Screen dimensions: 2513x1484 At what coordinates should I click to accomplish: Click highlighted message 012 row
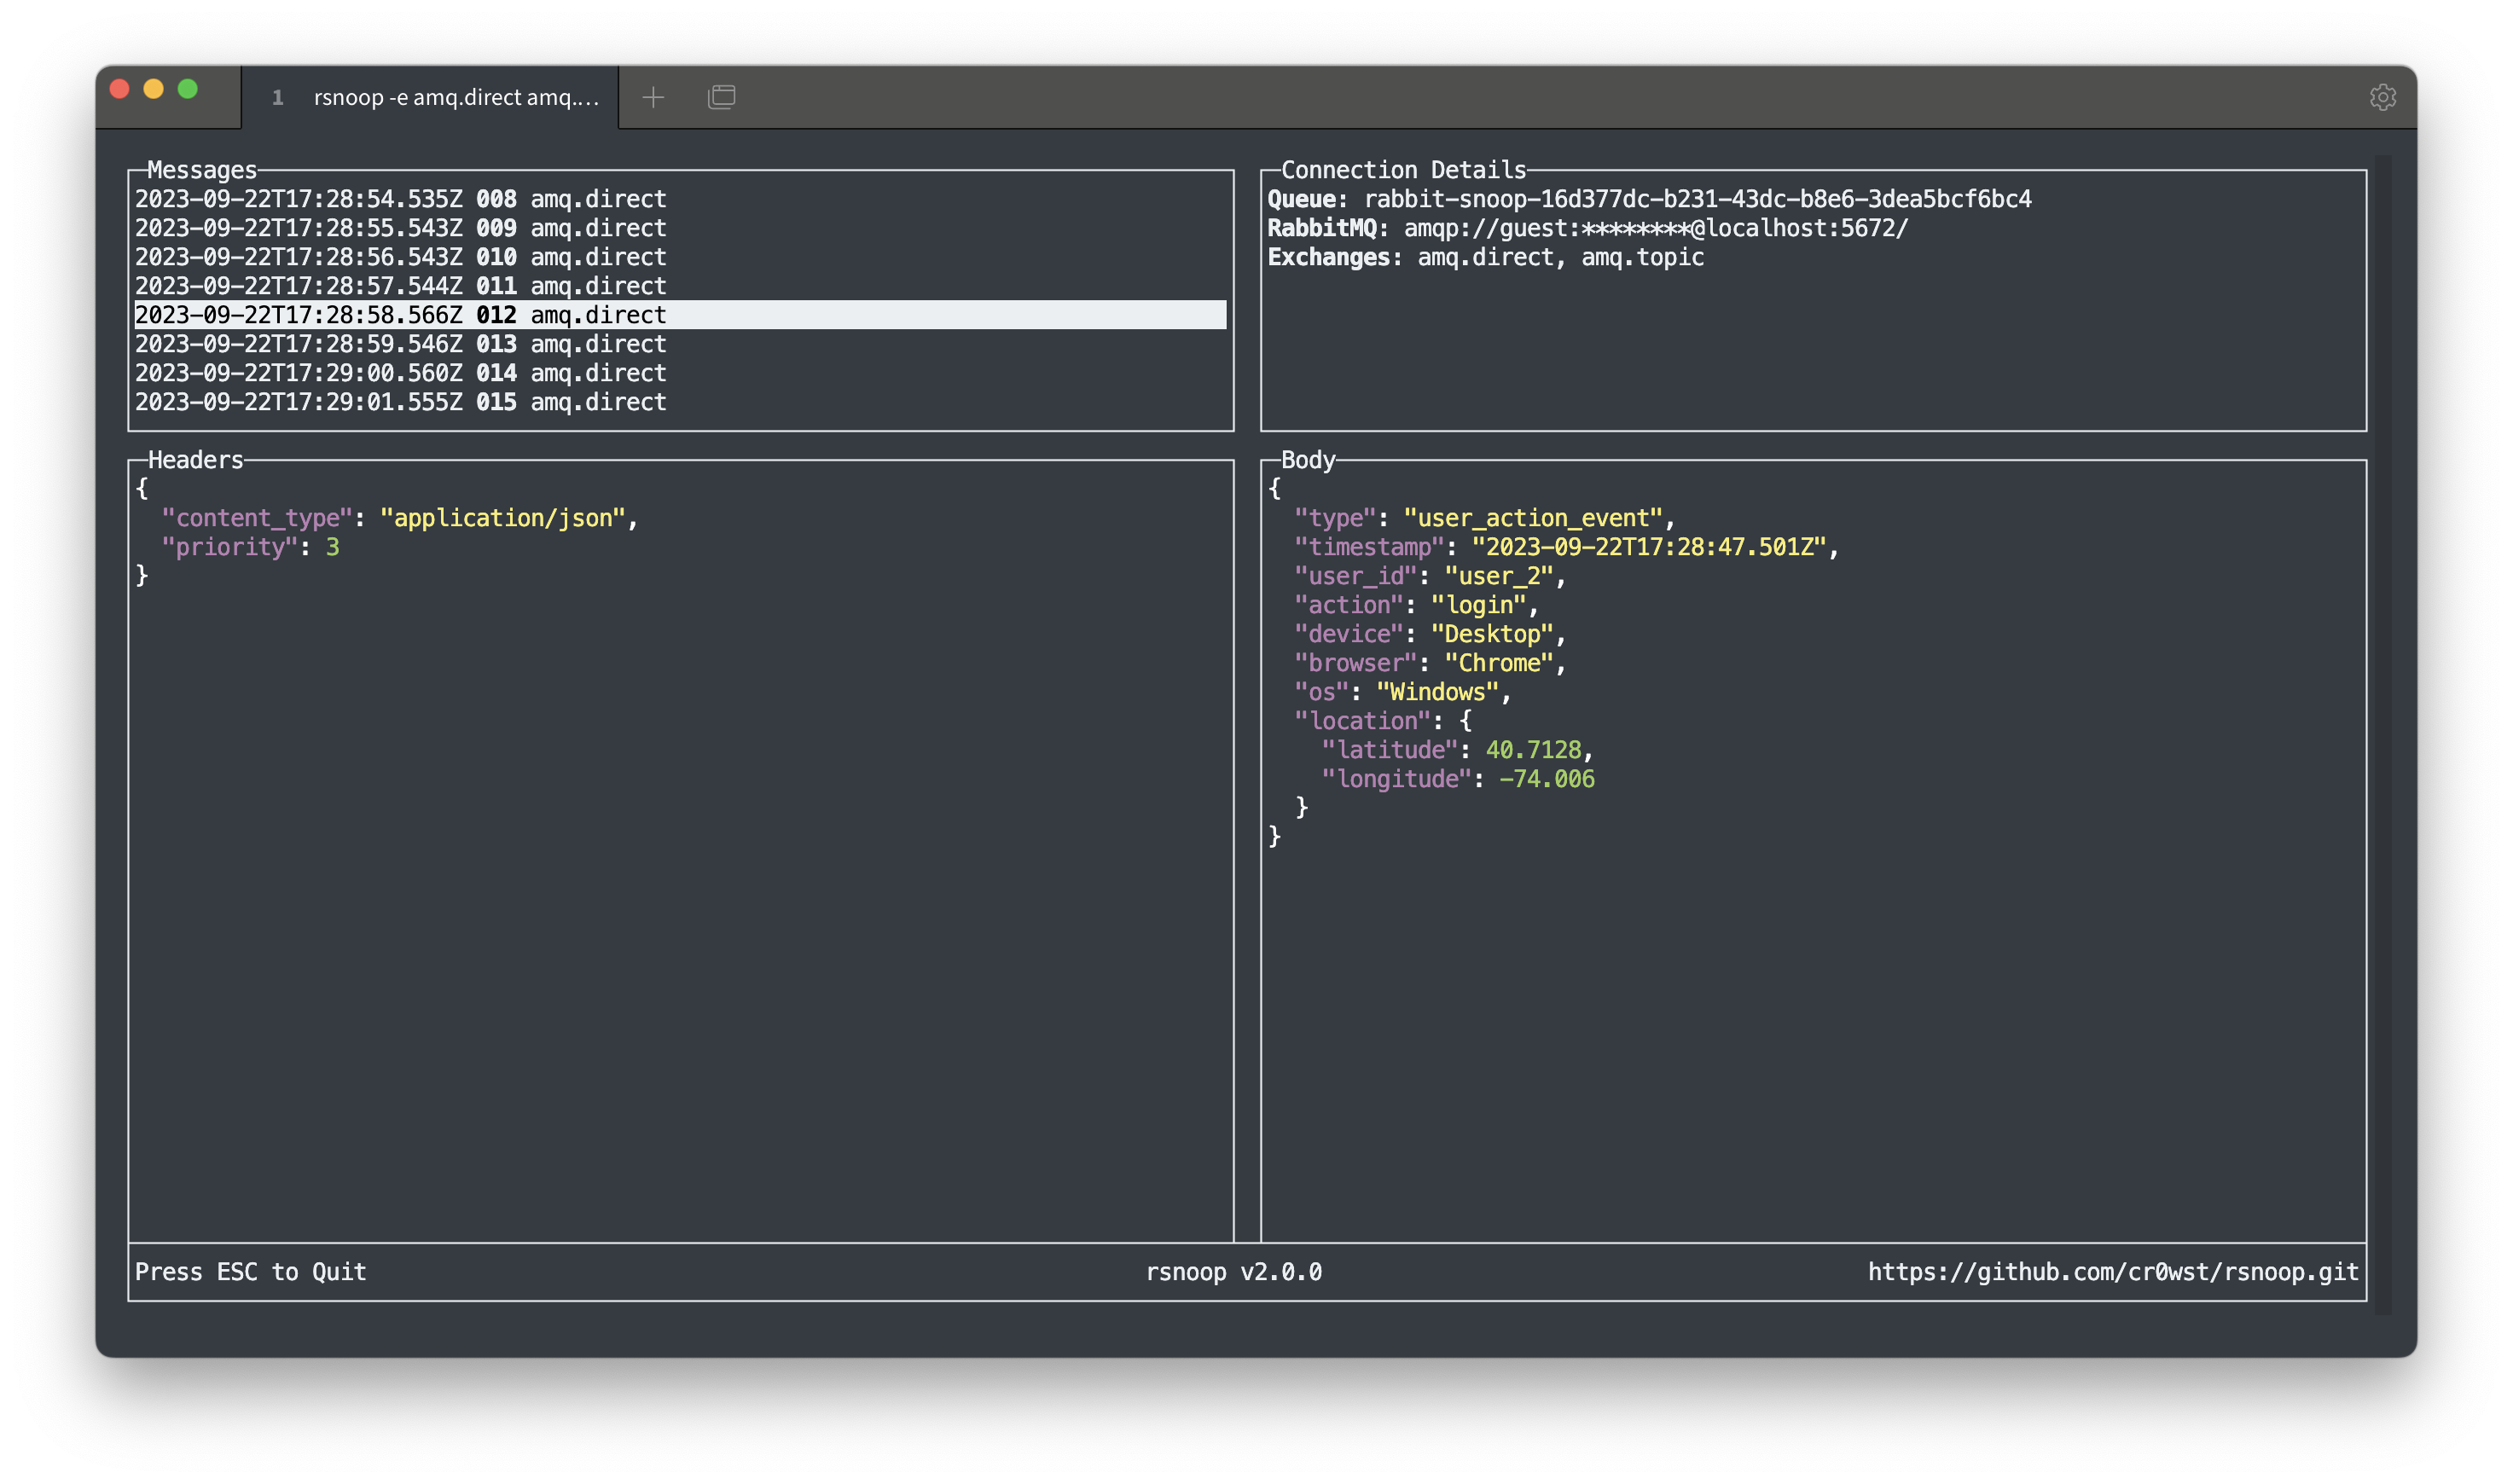point(400,315)
